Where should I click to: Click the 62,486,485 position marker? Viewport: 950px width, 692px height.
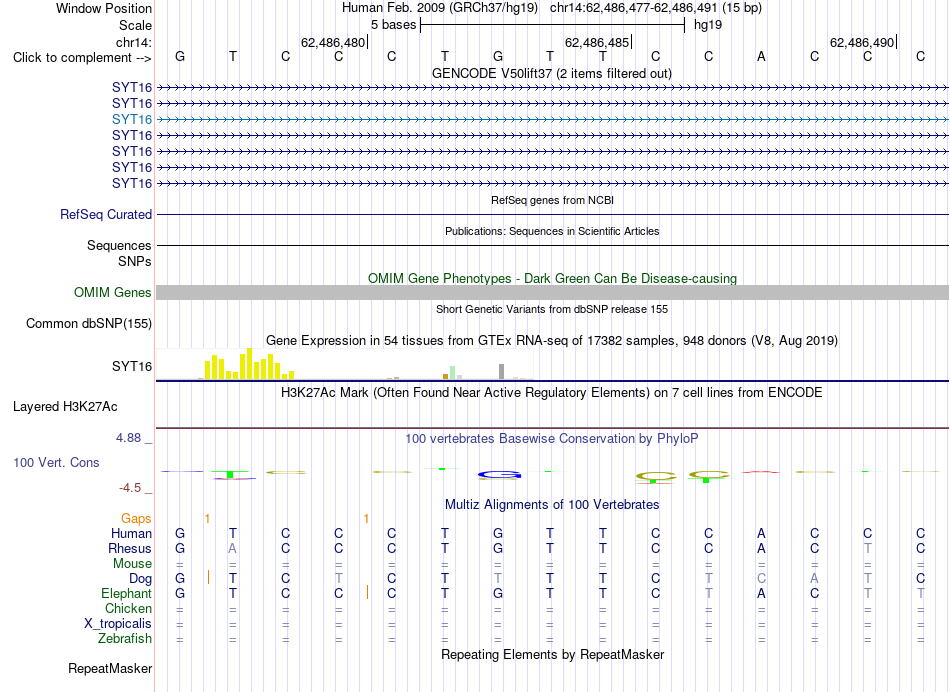[x=597, y=42]
